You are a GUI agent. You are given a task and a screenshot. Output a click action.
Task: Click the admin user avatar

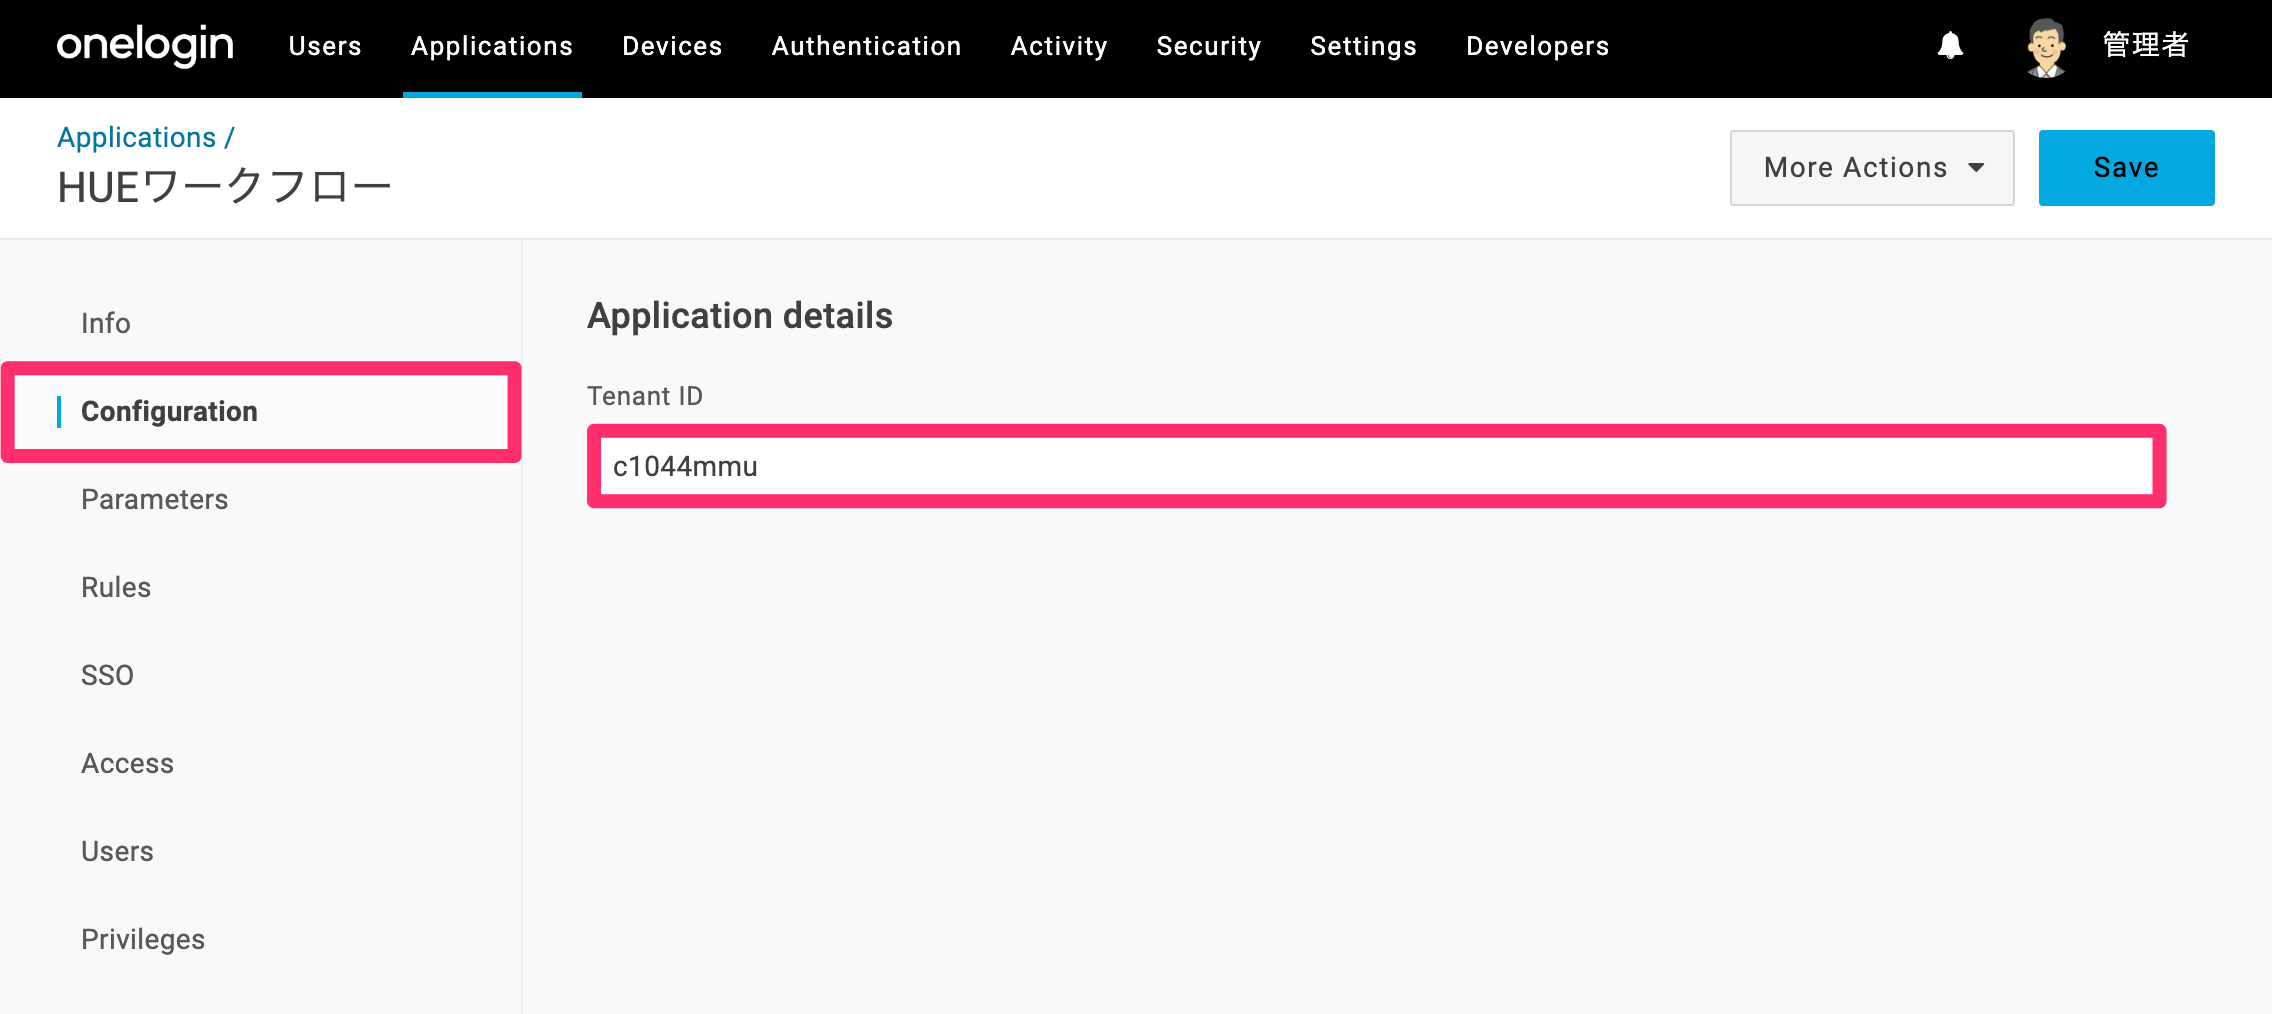(2046, 47)
